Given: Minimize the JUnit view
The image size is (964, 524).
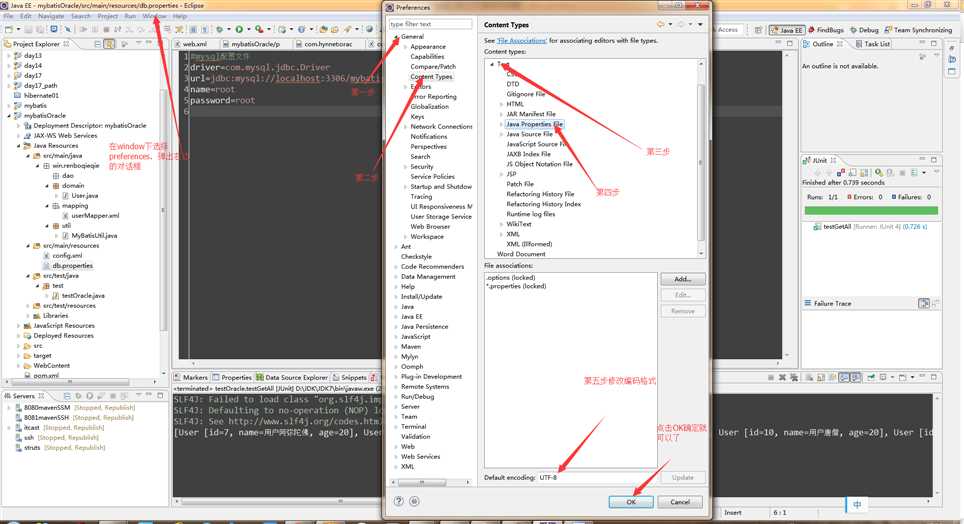Looking at the screenshot, I should [x=922, y=160].
